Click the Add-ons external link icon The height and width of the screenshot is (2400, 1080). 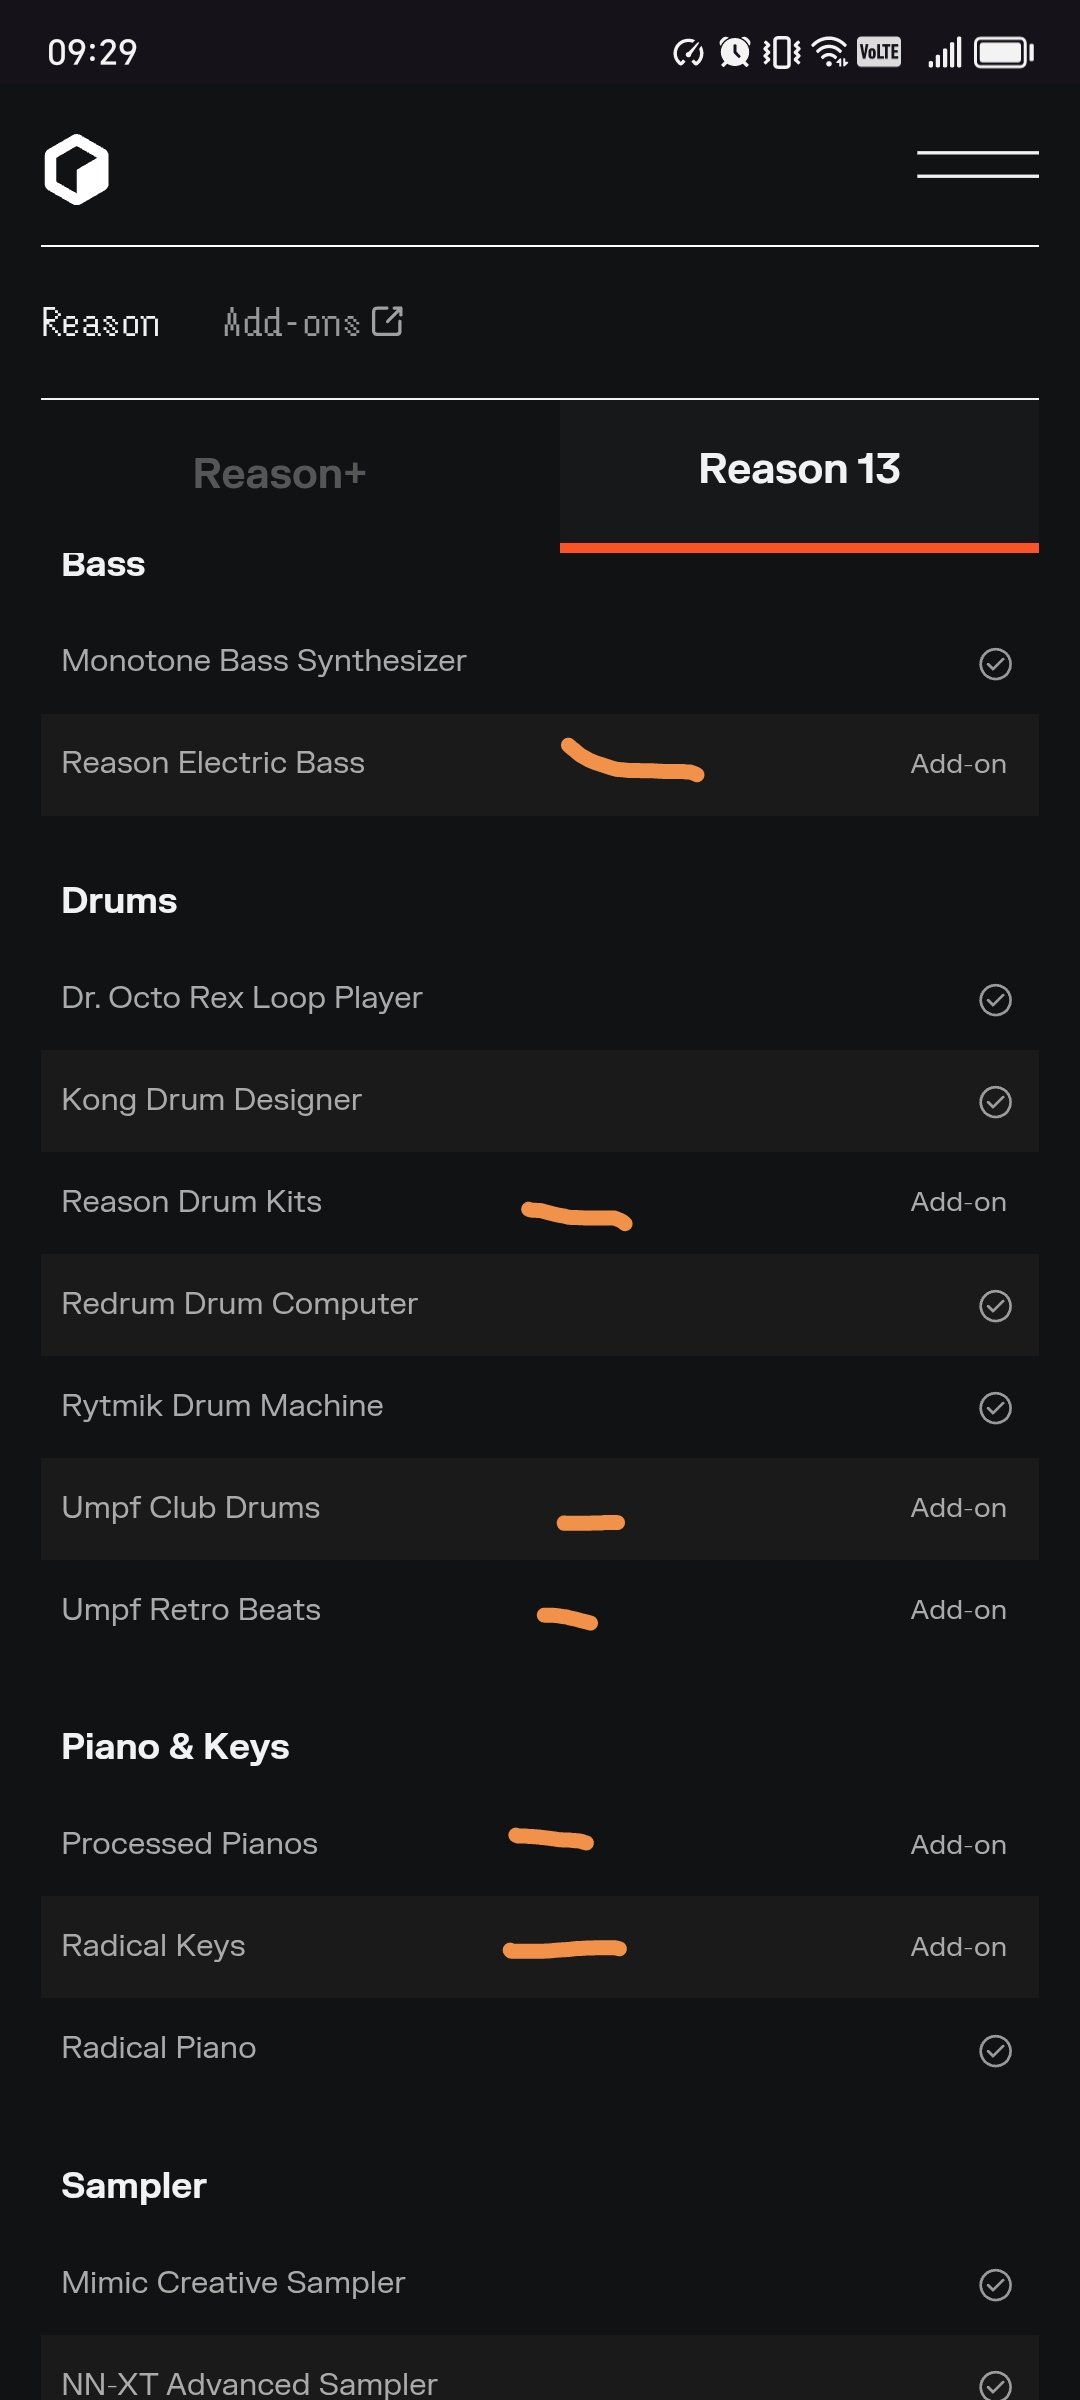pos(387,321)
